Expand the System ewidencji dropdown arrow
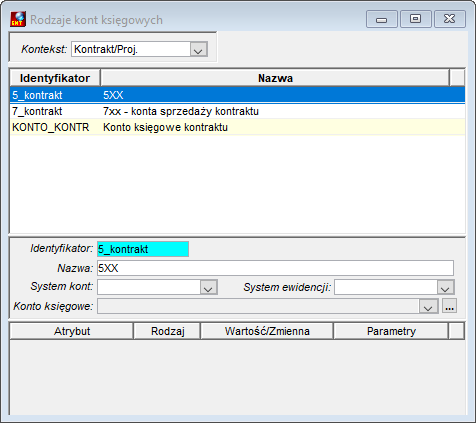The height and width of the screenshot is (423, 476). click(446, 287)
